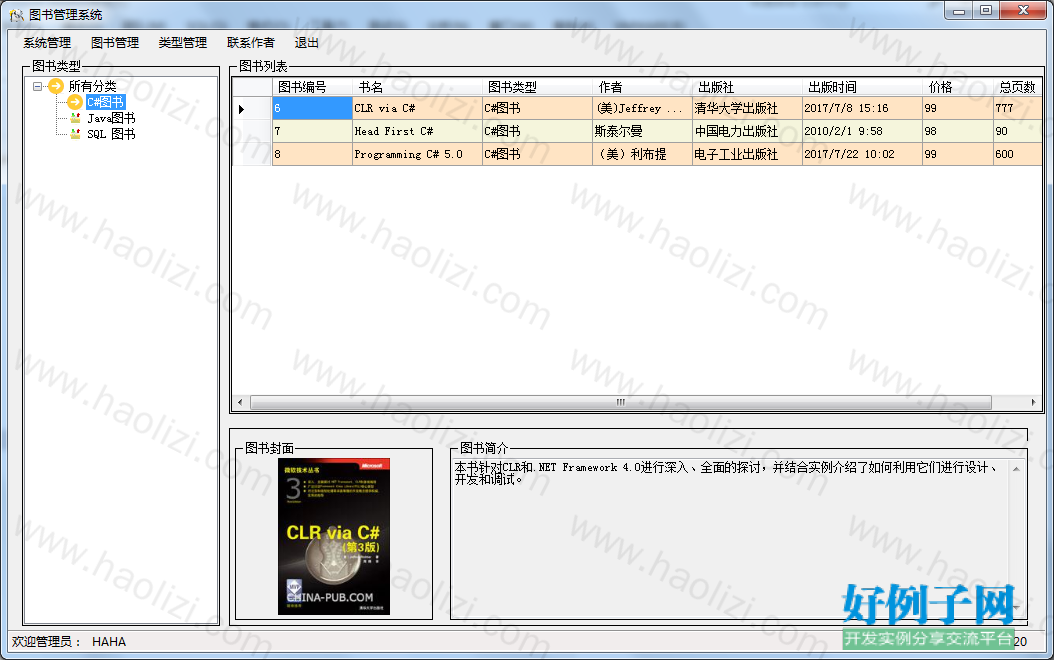Click the grid's horizontal scrollbar thumb

[620, 403]
